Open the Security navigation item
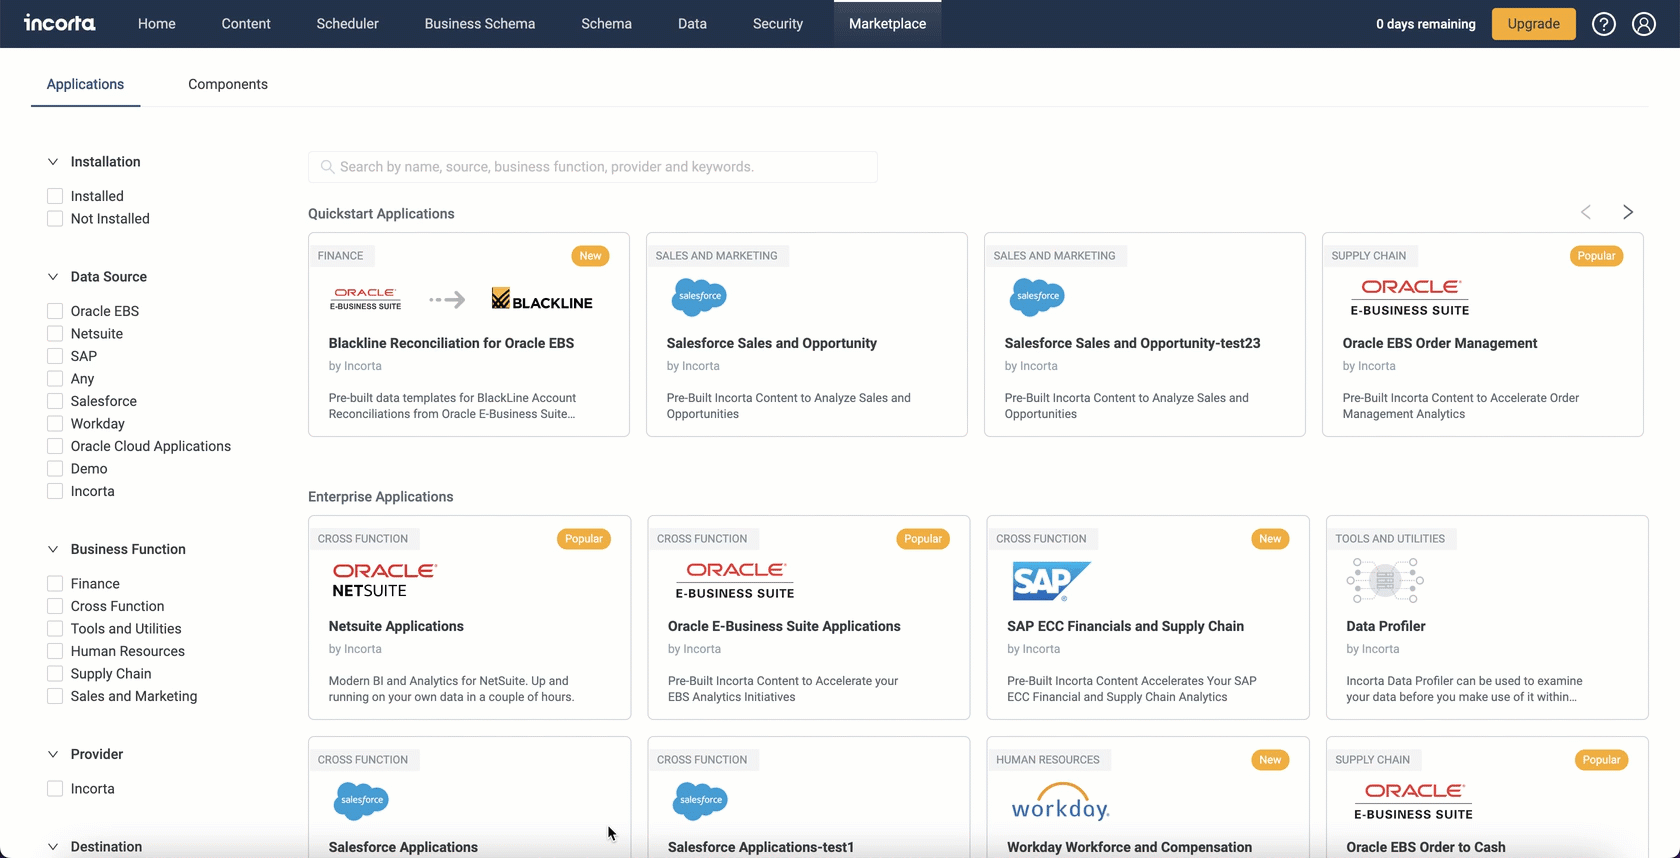This screenshot has width=1680, height=858. (778, 24)
